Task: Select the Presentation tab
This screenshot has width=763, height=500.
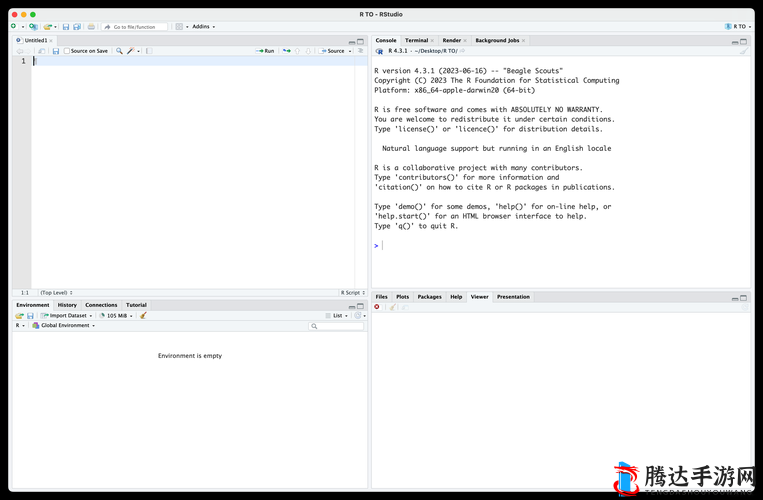Action: [513, 297]
